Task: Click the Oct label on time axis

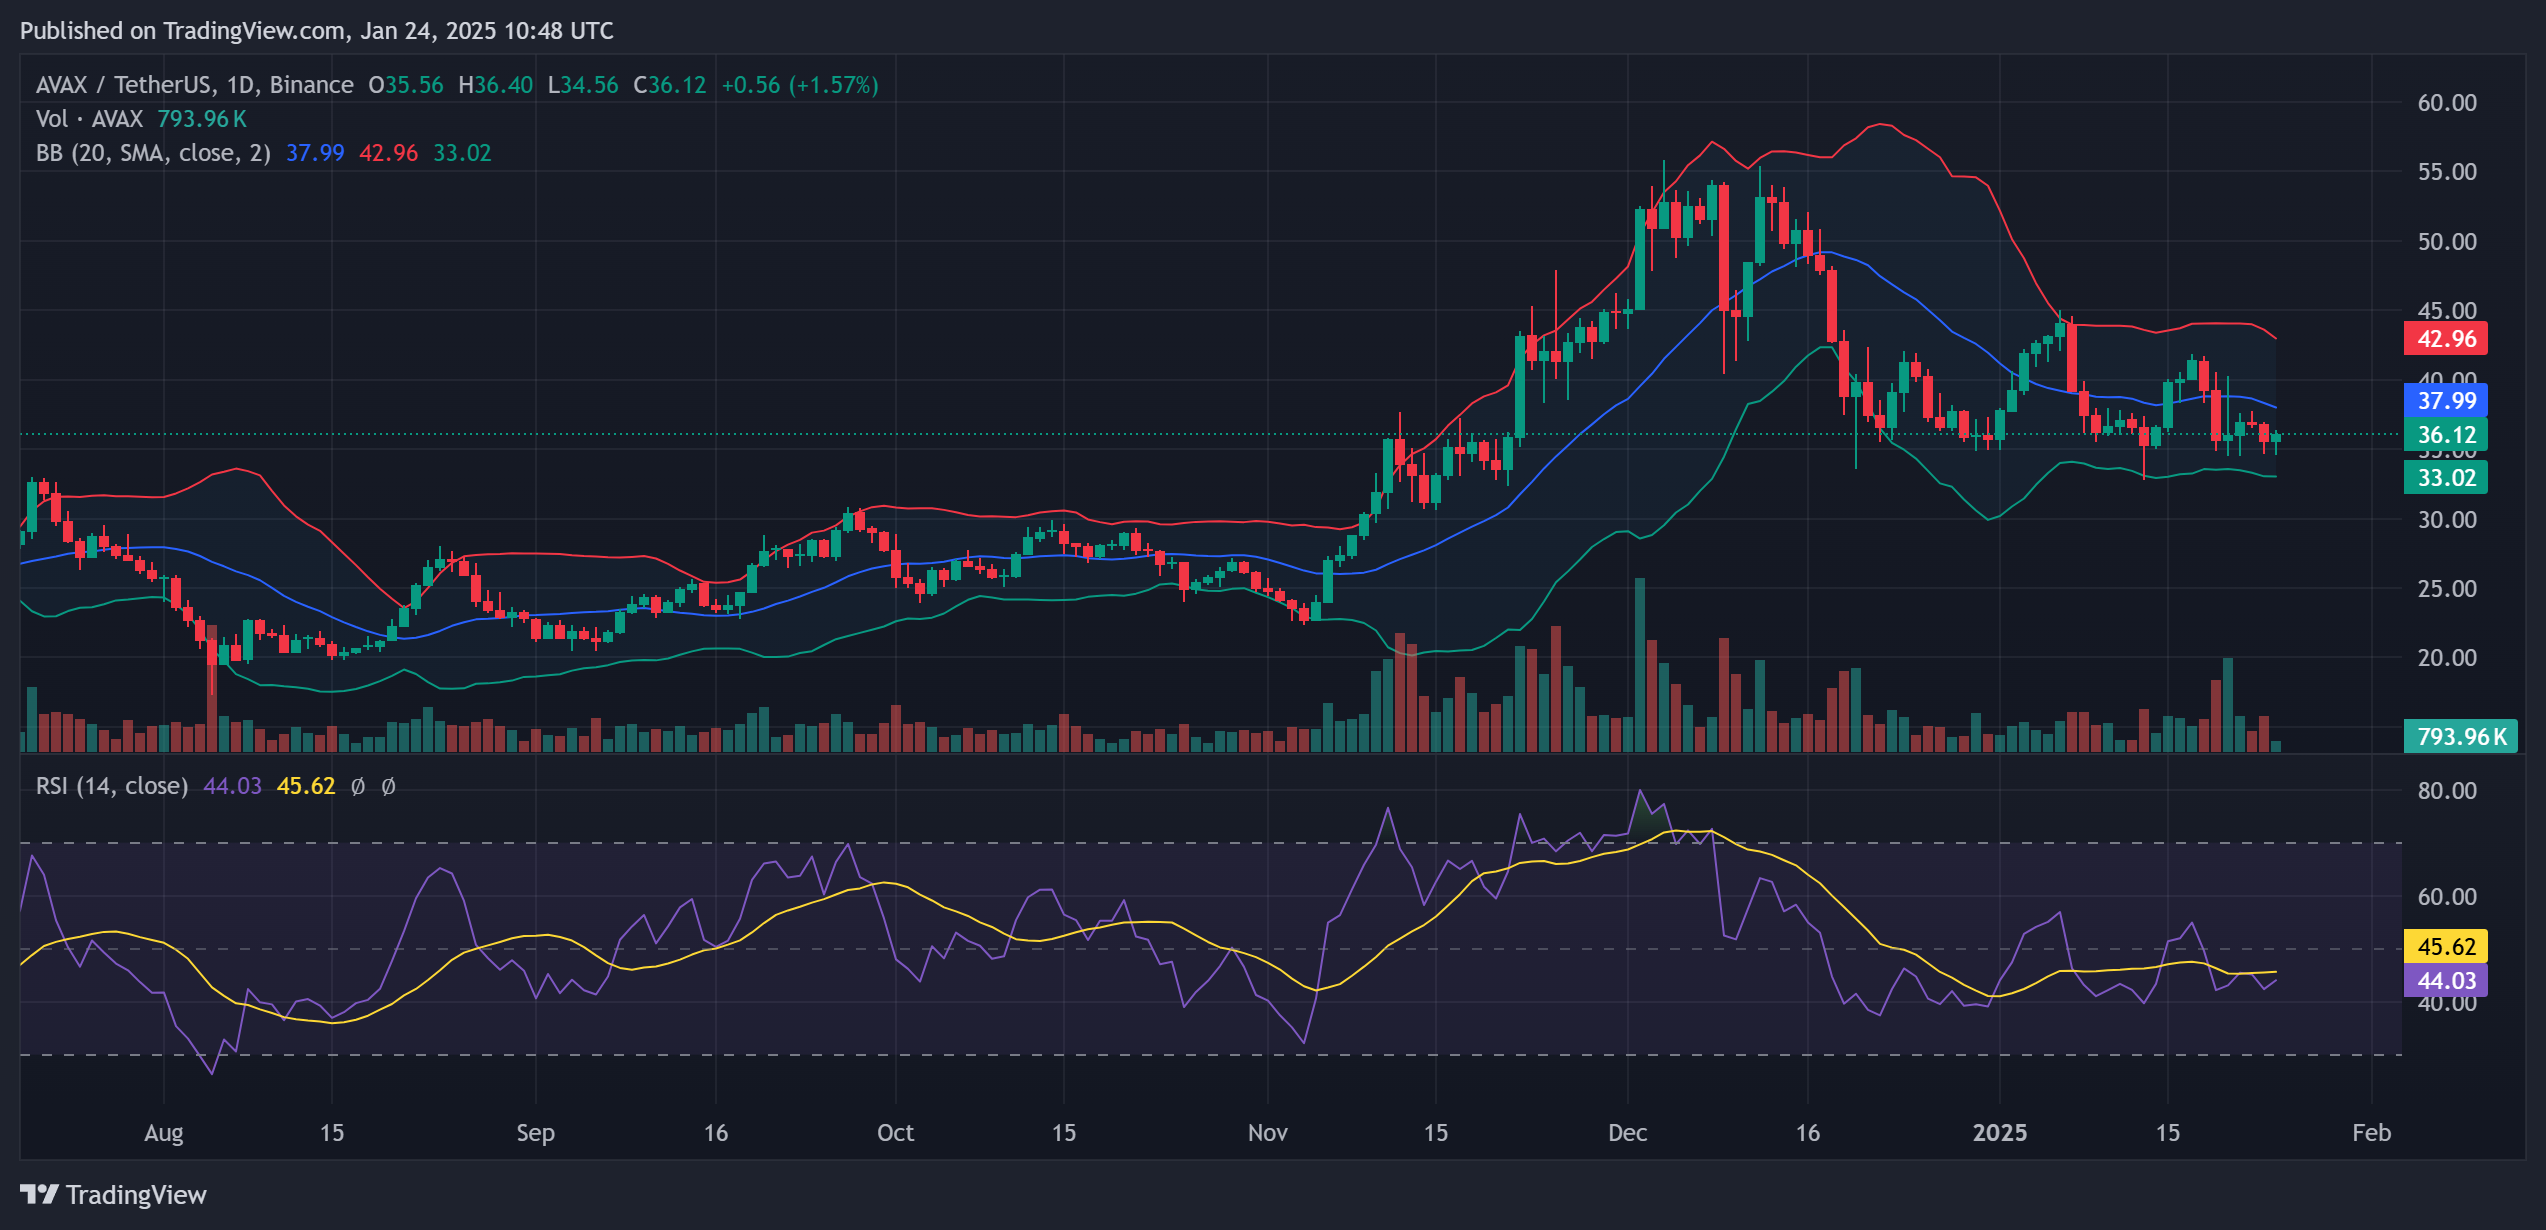Action: coord(896,1133)
